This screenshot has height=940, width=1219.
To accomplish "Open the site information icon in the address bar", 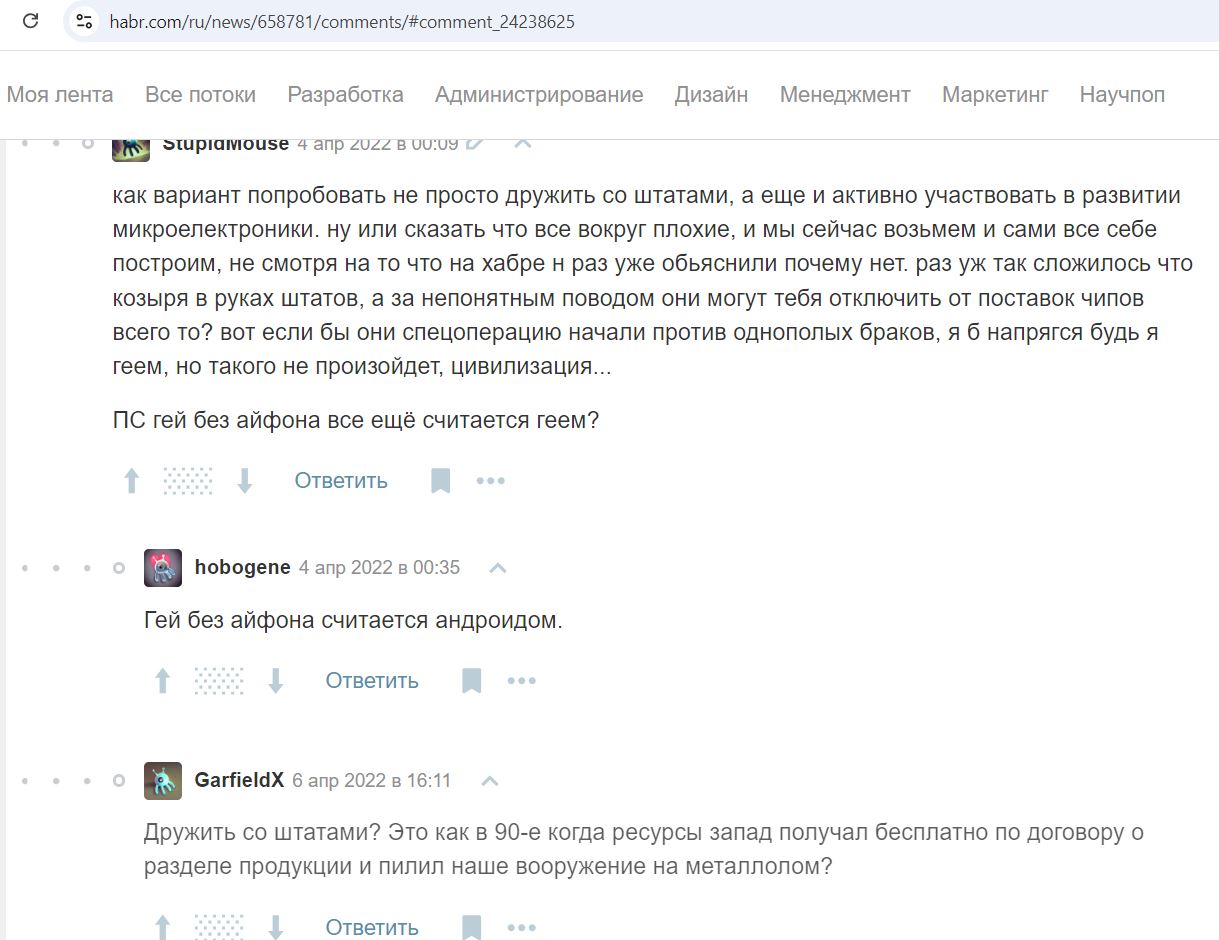I will click(x=84, y=21).
